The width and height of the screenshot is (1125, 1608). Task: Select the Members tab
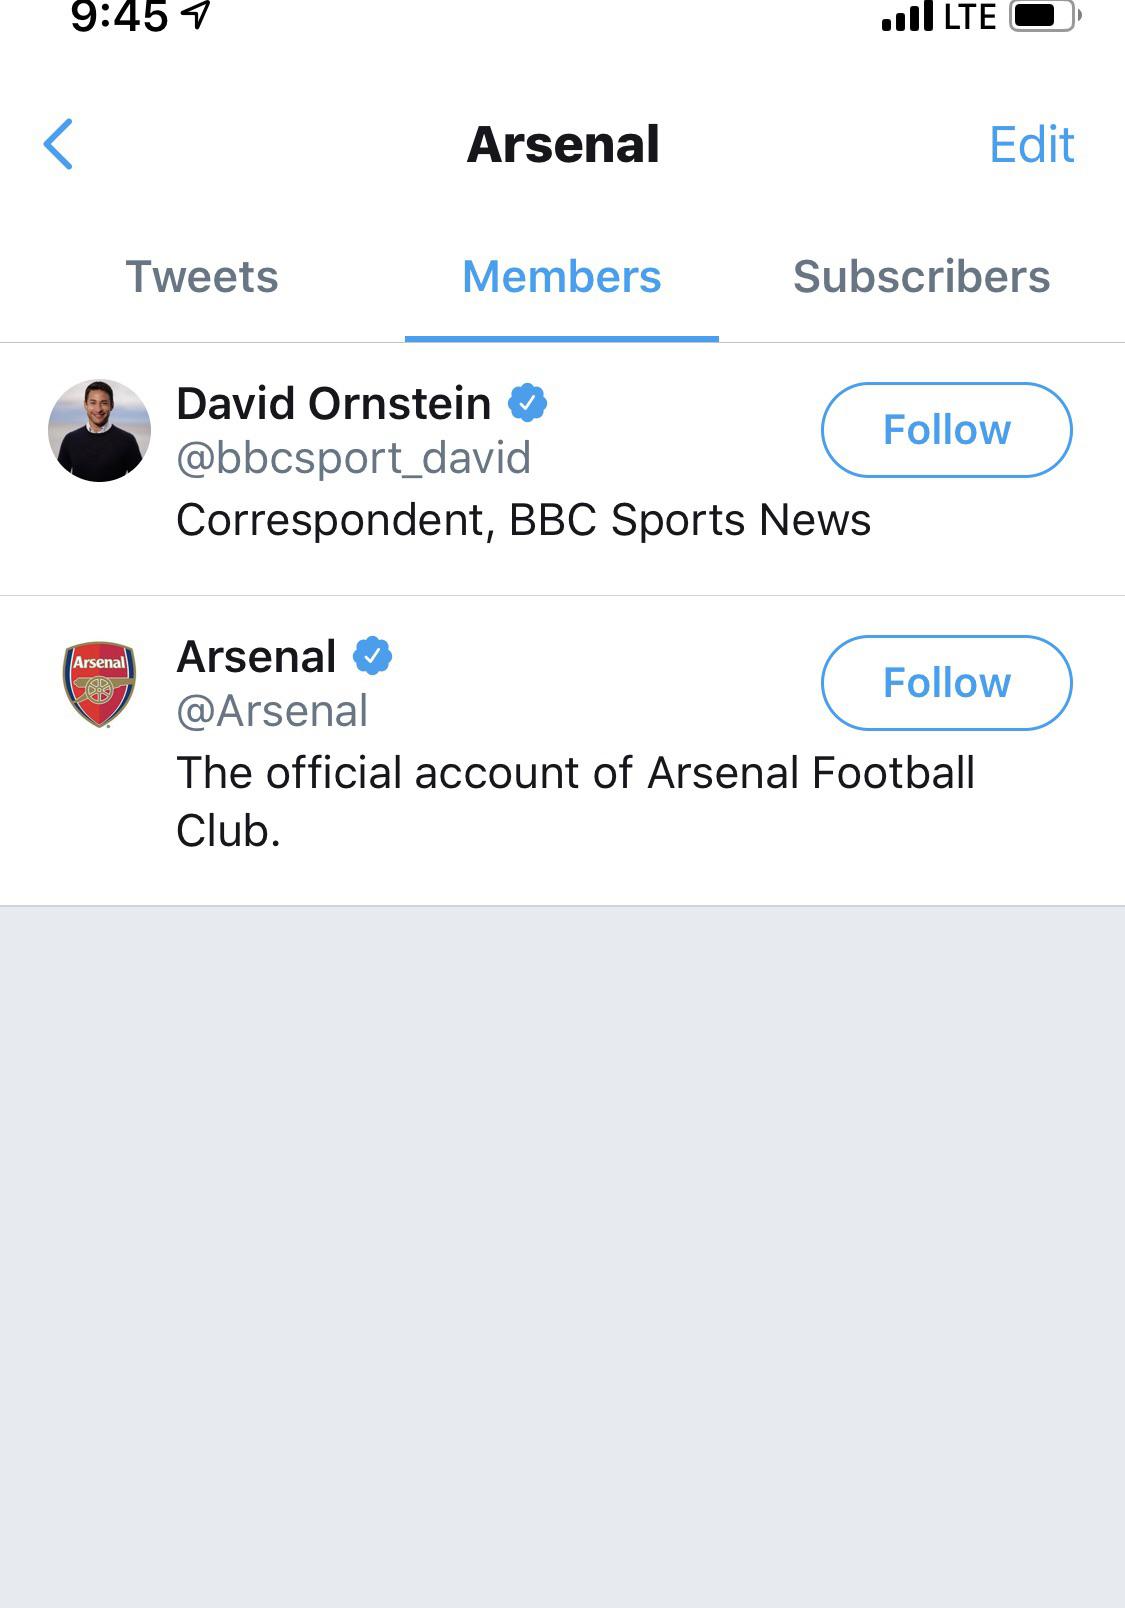point(562,277)
